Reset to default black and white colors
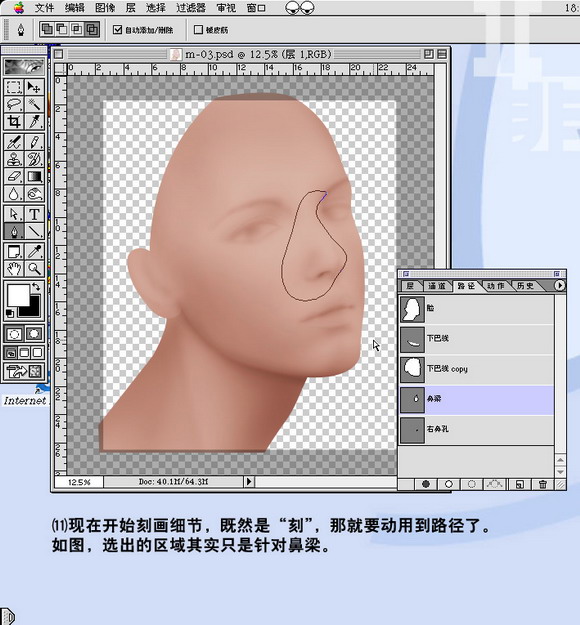This screenshot has width=580, height=625. pos(10,314)
